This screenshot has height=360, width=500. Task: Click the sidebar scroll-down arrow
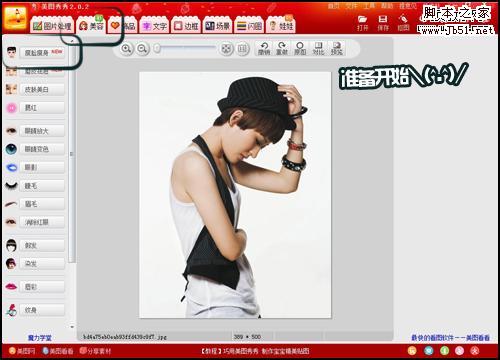pos(72,326)
